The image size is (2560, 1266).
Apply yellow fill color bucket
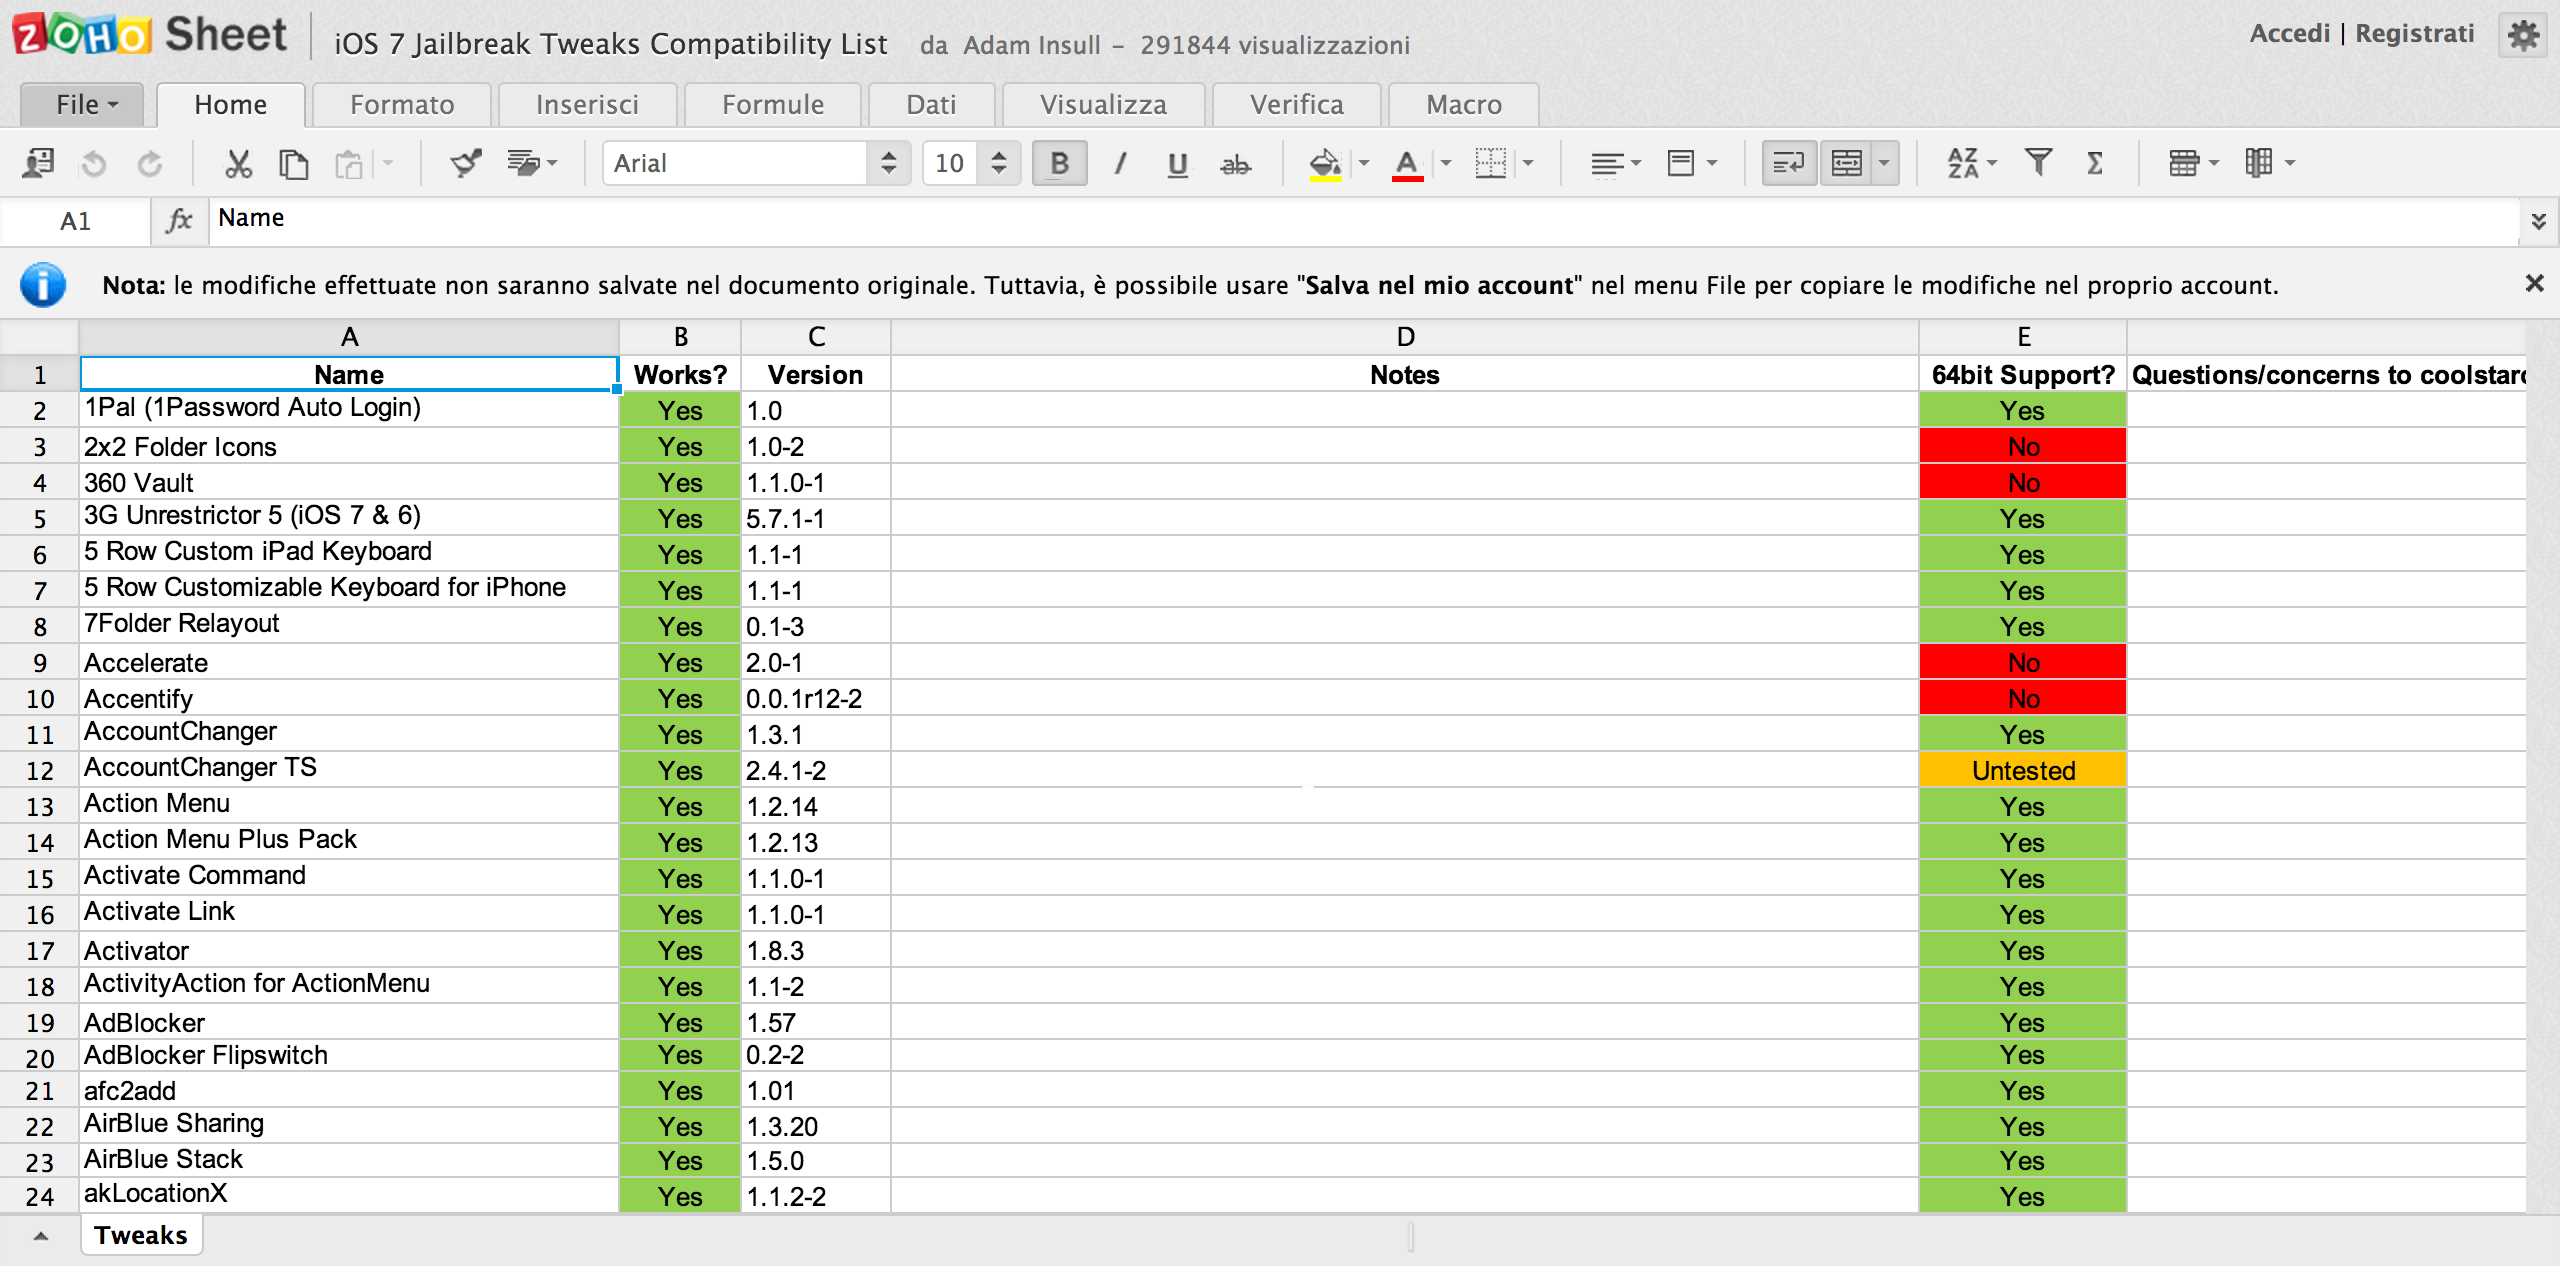[1326, 163]
